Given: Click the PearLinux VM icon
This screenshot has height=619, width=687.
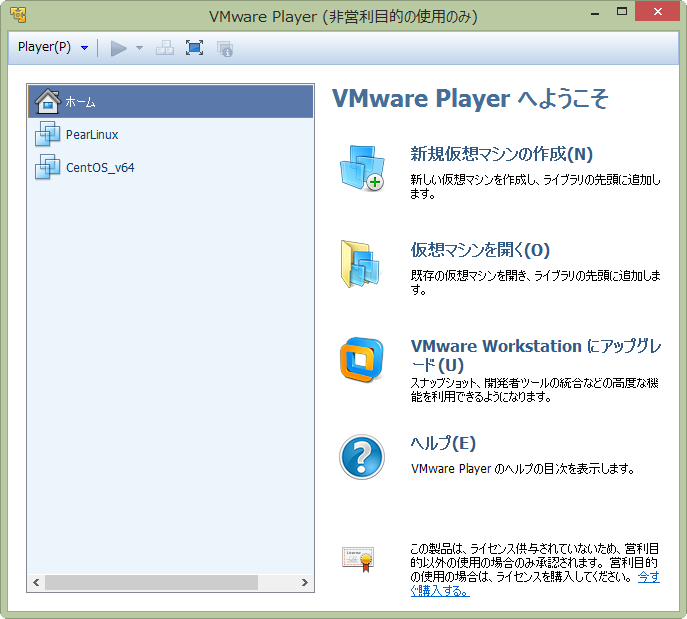Looking at the screenshot, I should tap(47, 134).
